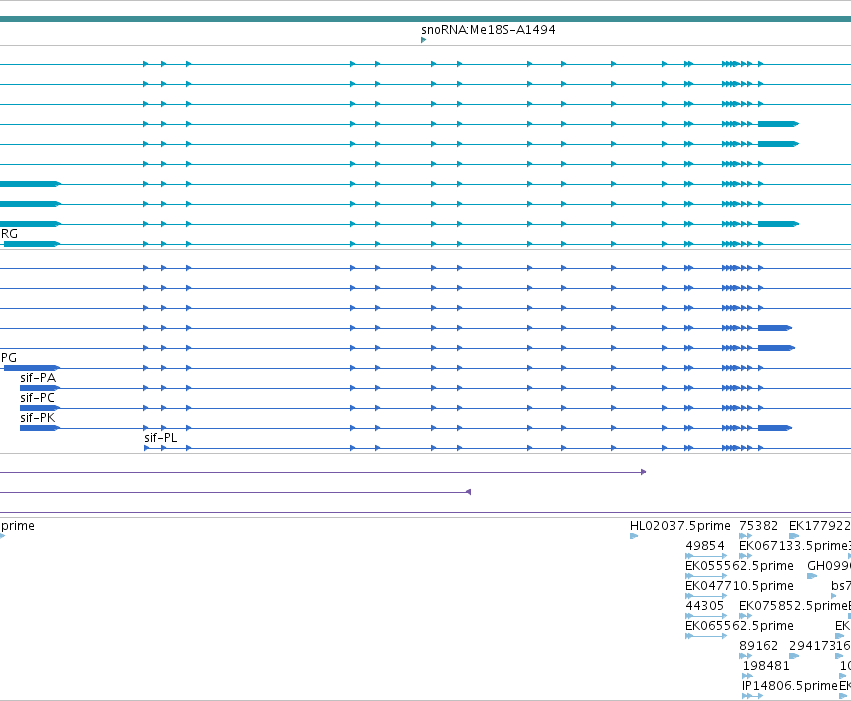Select the arrow glyph beneath 89162

click(x=746, y=656)
